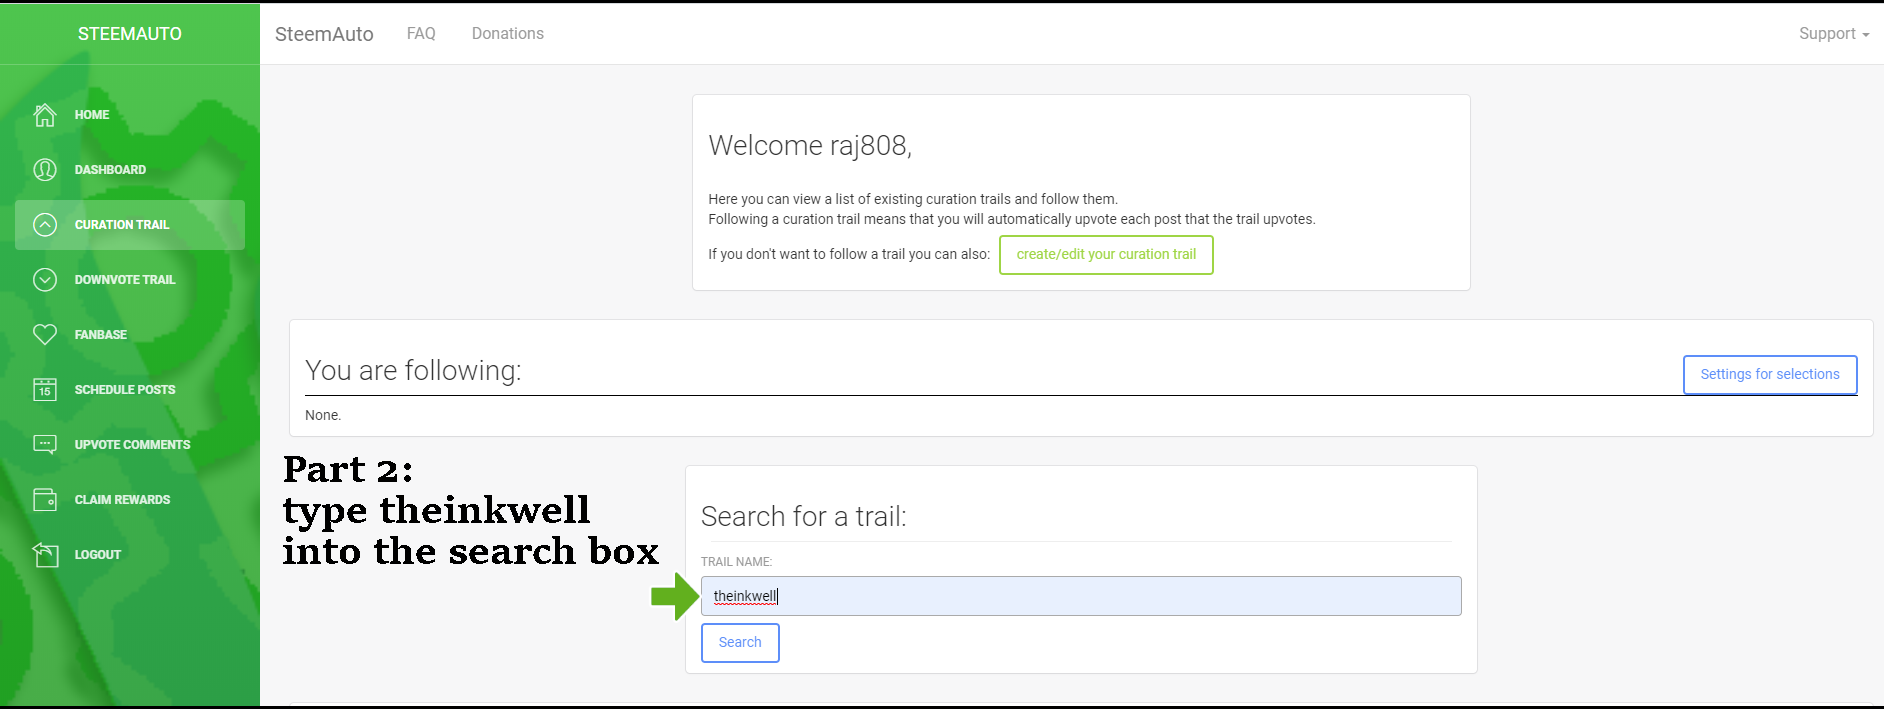Click the Downvote Trail down-chevron icon
Image resolution: width=1884 pixels, height=709 pixels.
pos(45,280)
